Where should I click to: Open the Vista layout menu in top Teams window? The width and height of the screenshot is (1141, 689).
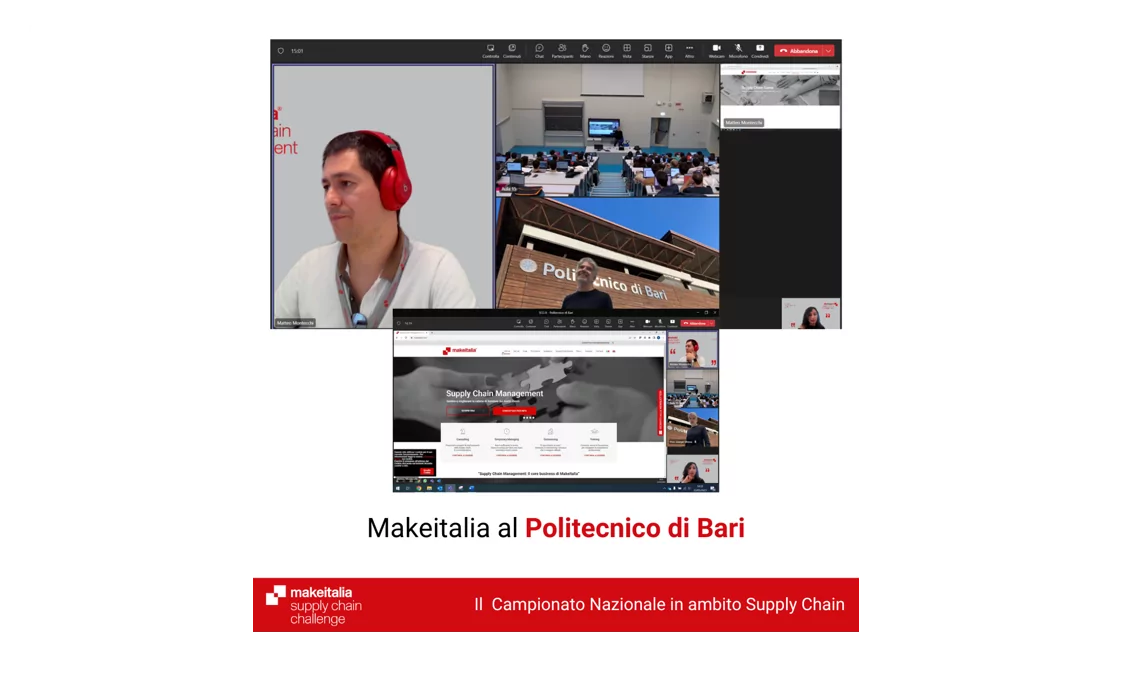[627, 51]
